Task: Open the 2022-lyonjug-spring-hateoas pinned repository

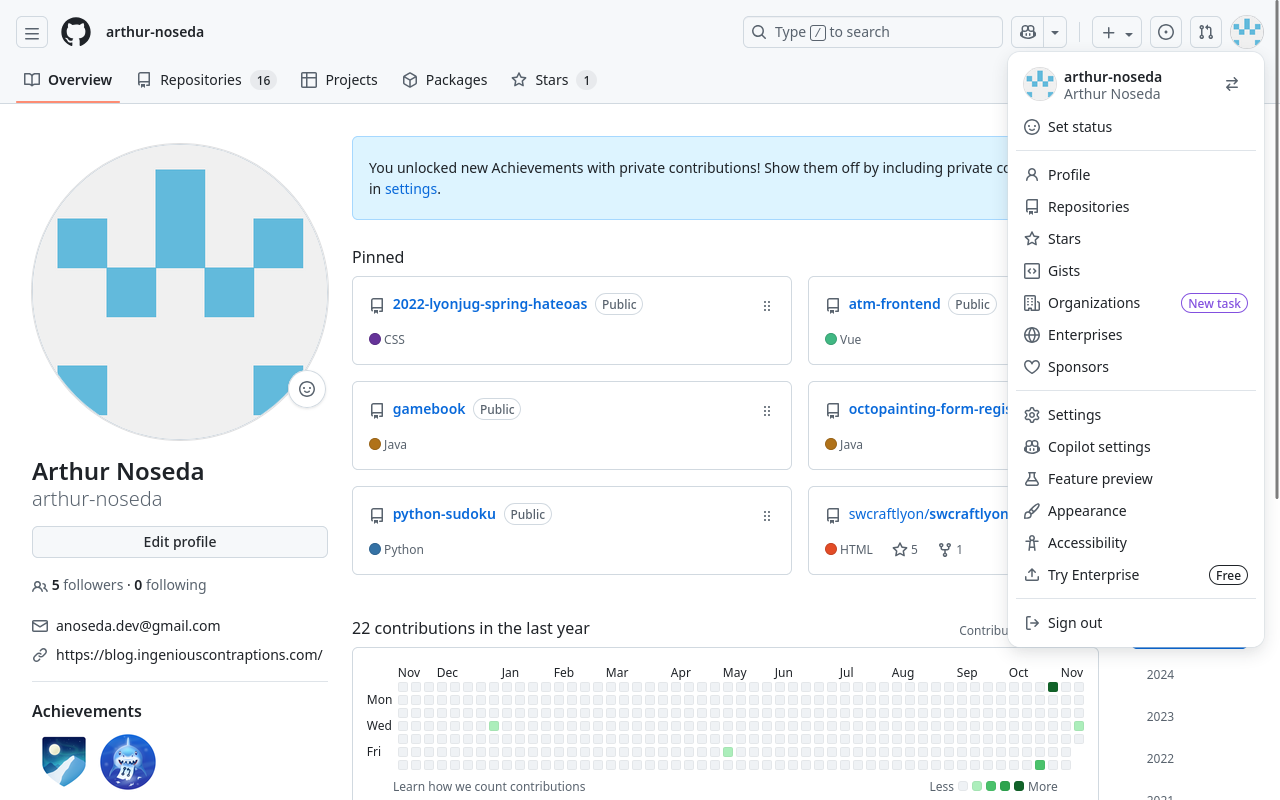Action: [x=490, y=303]
